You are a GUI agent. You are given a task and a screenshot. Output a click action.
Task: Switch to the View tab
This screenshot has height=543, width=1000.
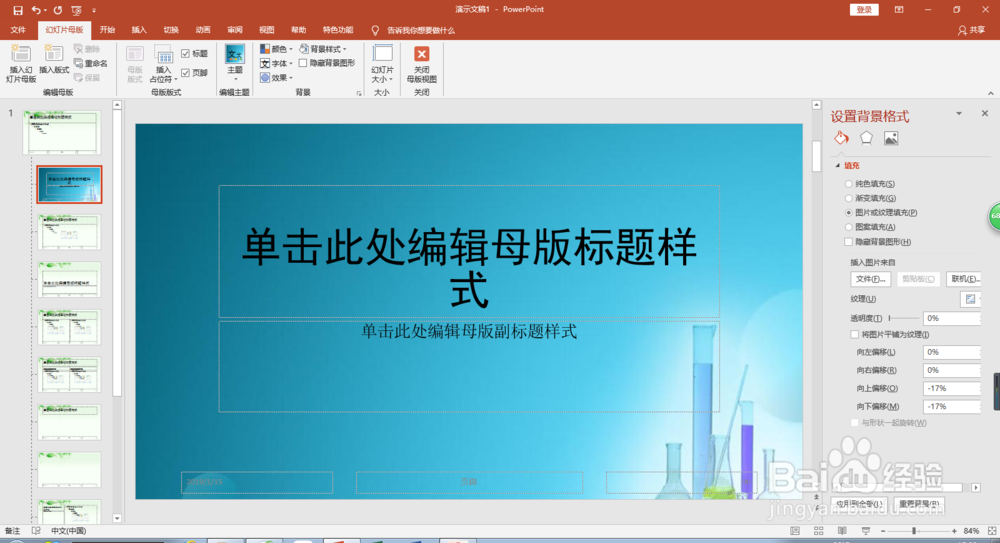pyautogui.click(x=267, y=30)
